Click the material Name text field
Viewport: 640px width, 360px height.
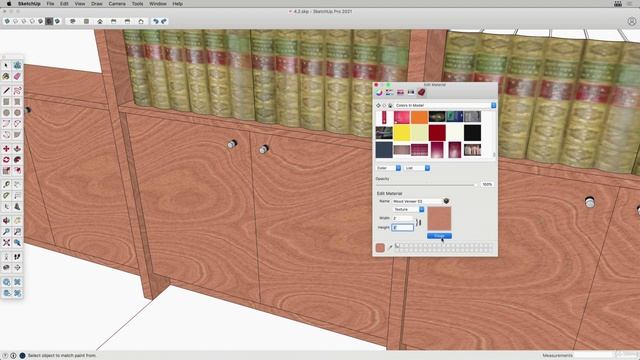point(417,201)
